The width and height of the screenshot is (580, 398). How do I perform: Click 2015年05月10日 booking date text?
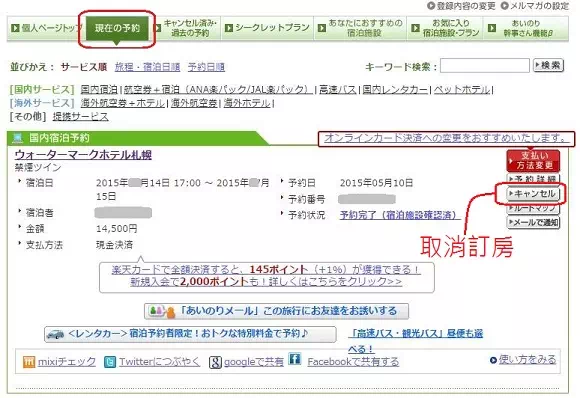click(376, 183)
